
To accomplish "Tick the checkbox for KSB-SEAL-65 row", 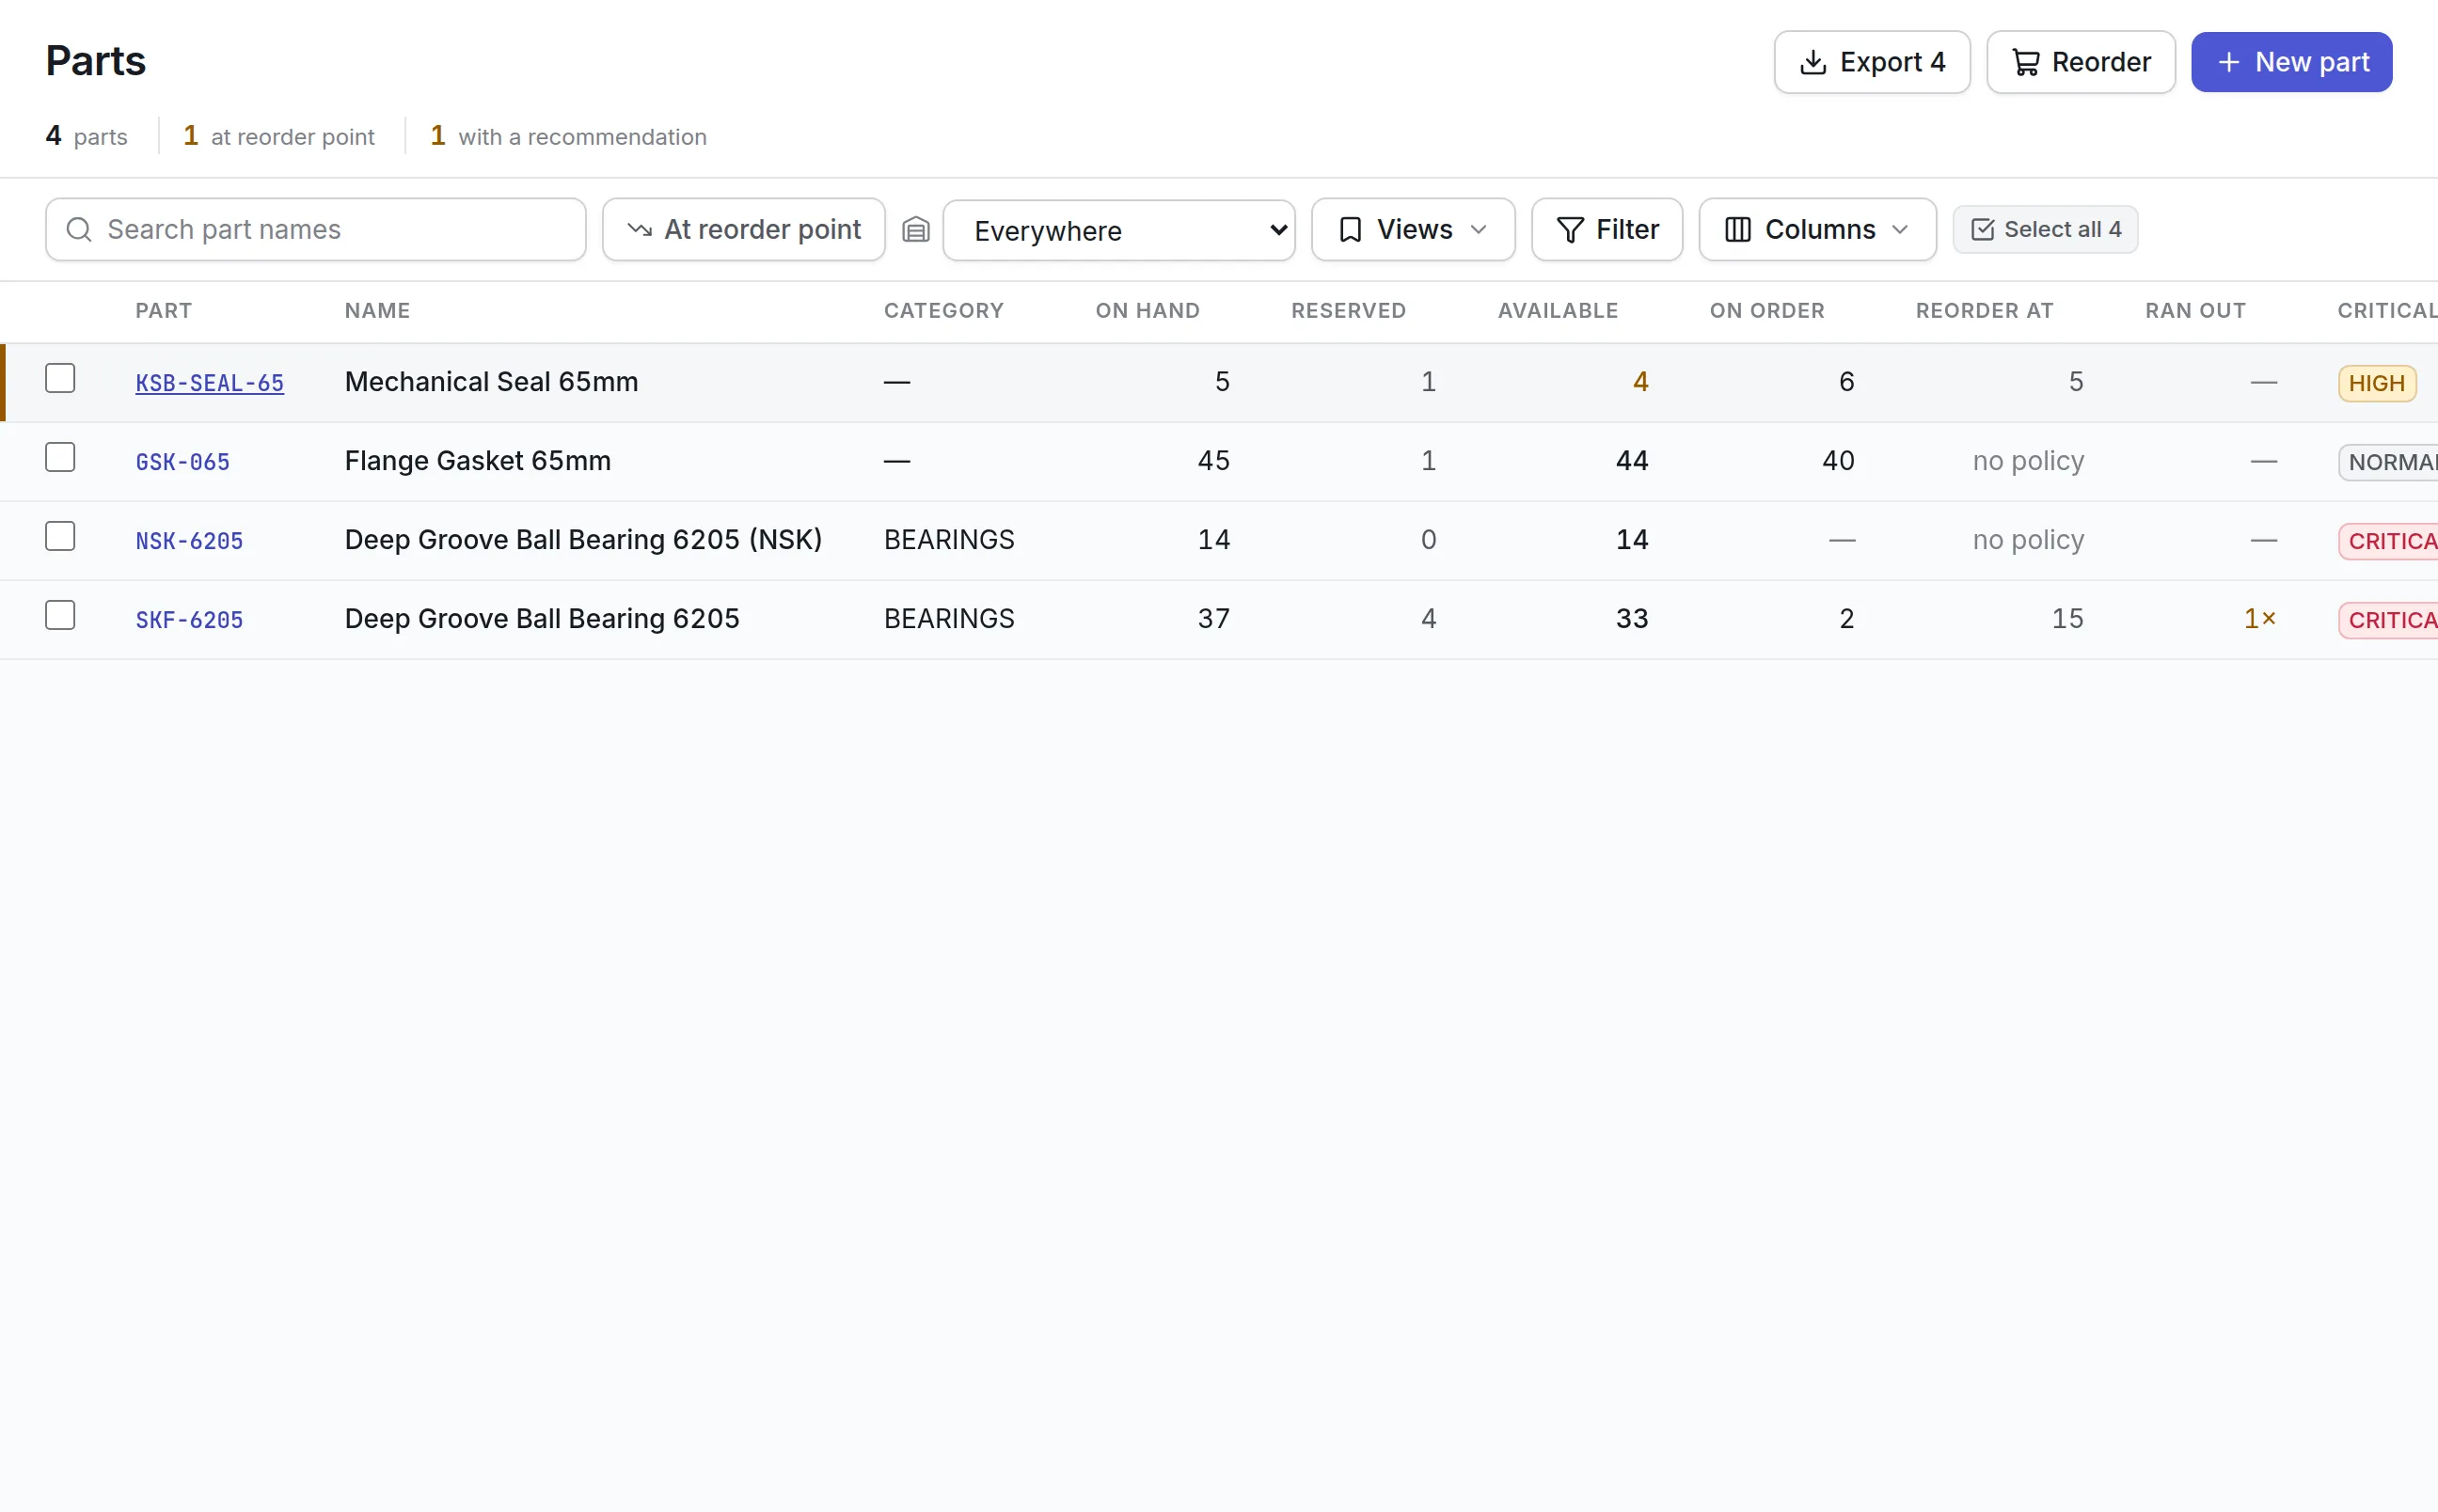I will coord(60,378).
